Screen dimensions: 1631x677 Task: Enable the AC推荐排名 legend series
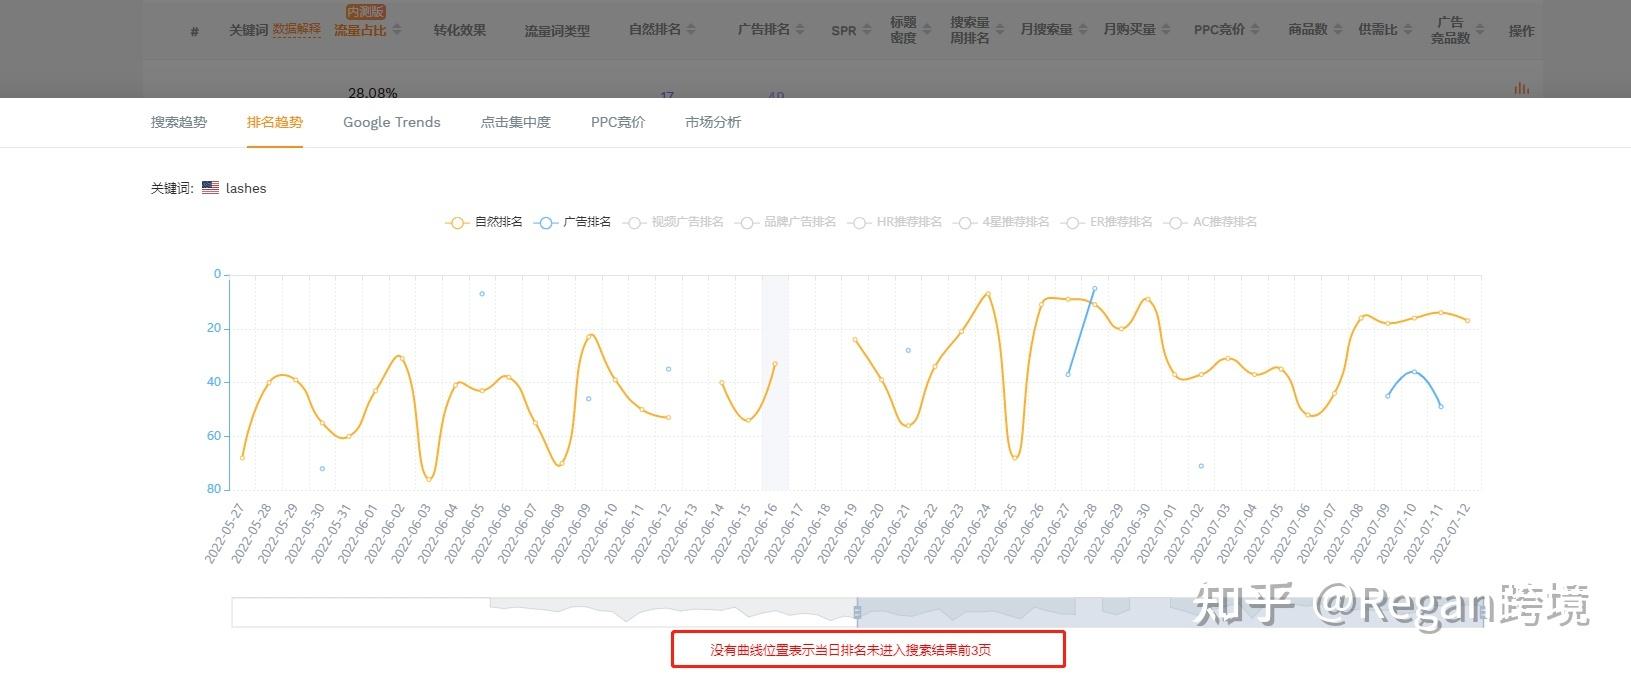(1211, 222)
